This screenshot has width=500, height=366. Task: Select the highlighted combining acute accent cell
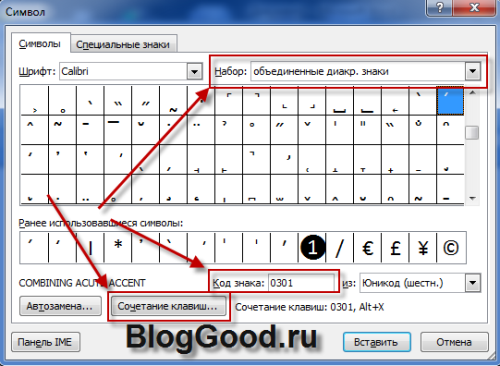pos(450,101)
